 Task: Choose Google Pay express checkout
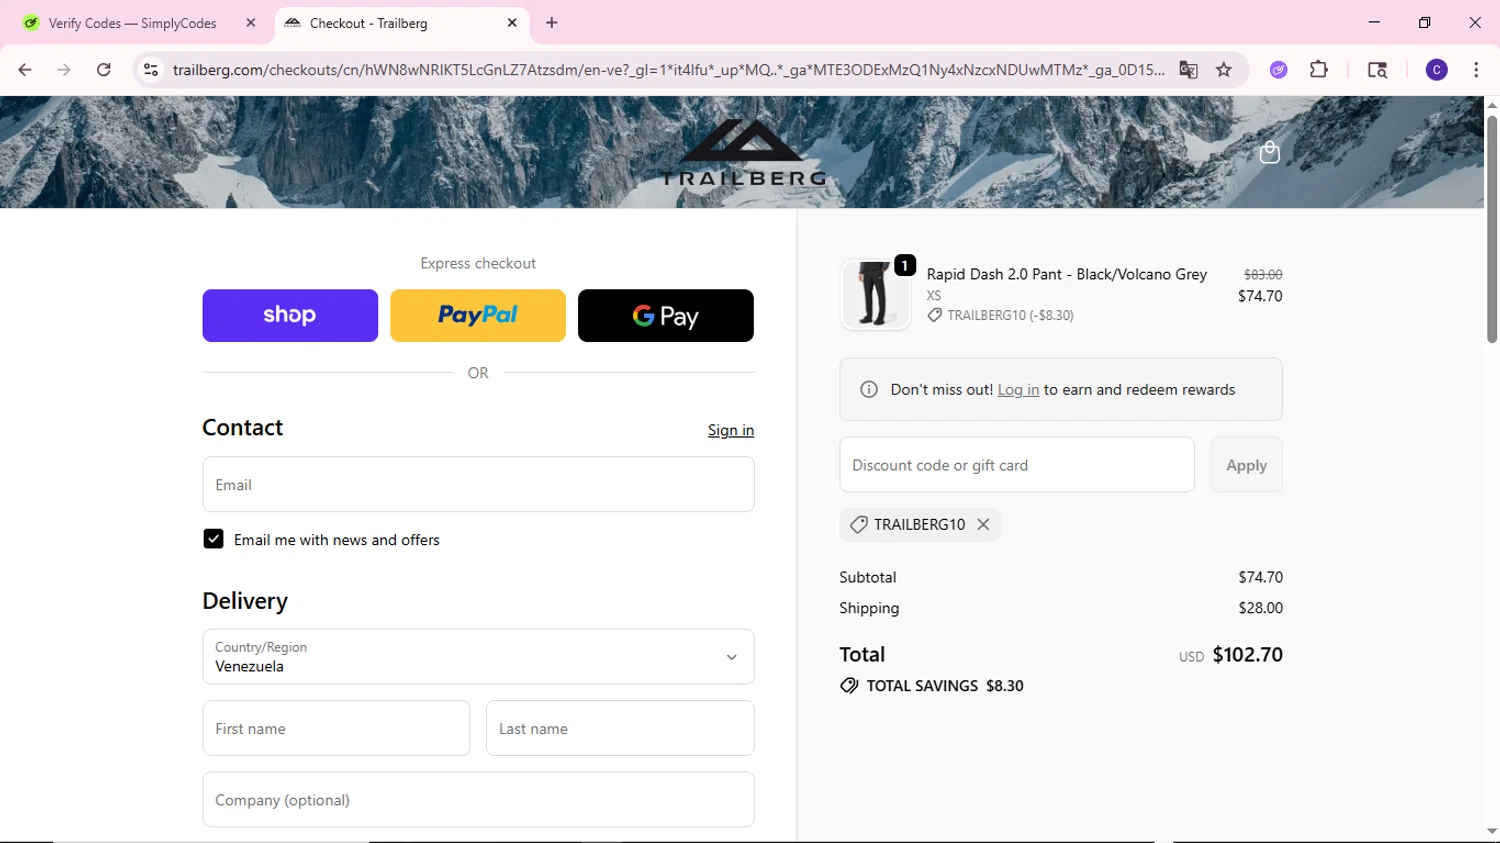(x=666, y=316)
